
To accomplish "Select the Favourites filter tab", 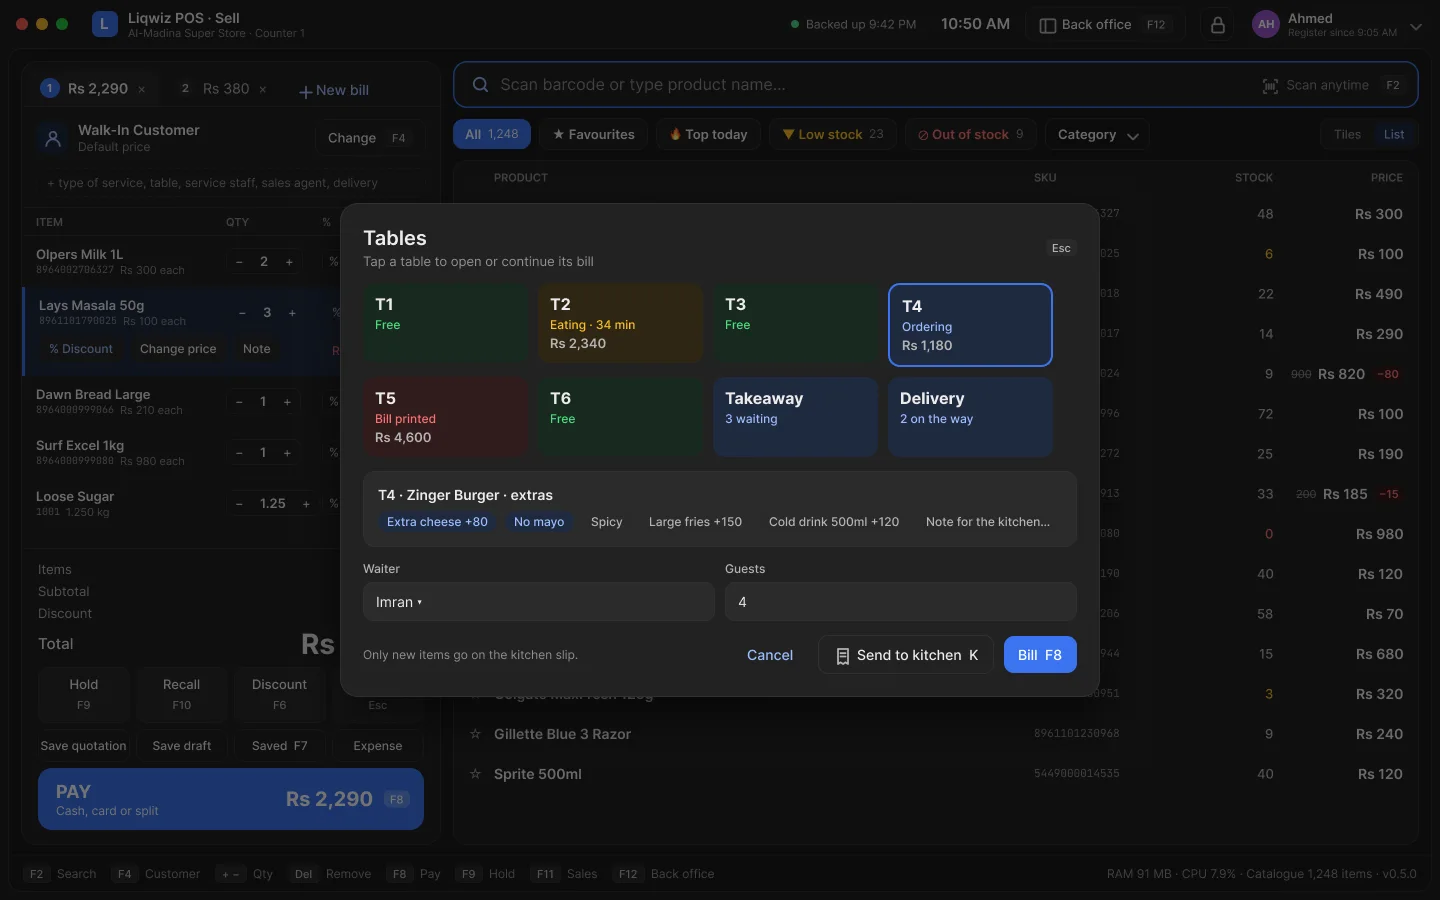I will pos(594,135).
